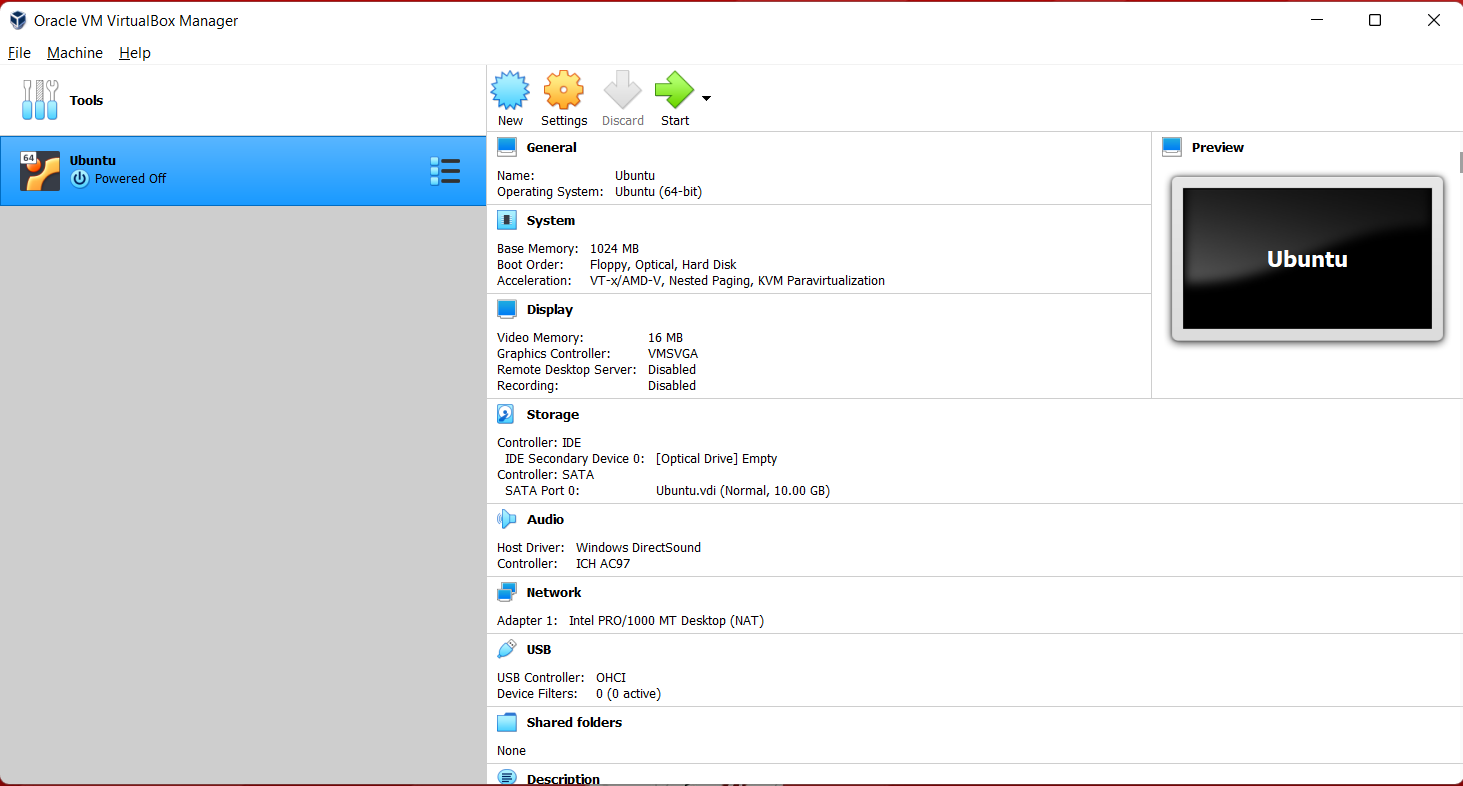This screenshot has width=1463, height=786.
Task: Click the USB section heading
Action: point(539,648)
